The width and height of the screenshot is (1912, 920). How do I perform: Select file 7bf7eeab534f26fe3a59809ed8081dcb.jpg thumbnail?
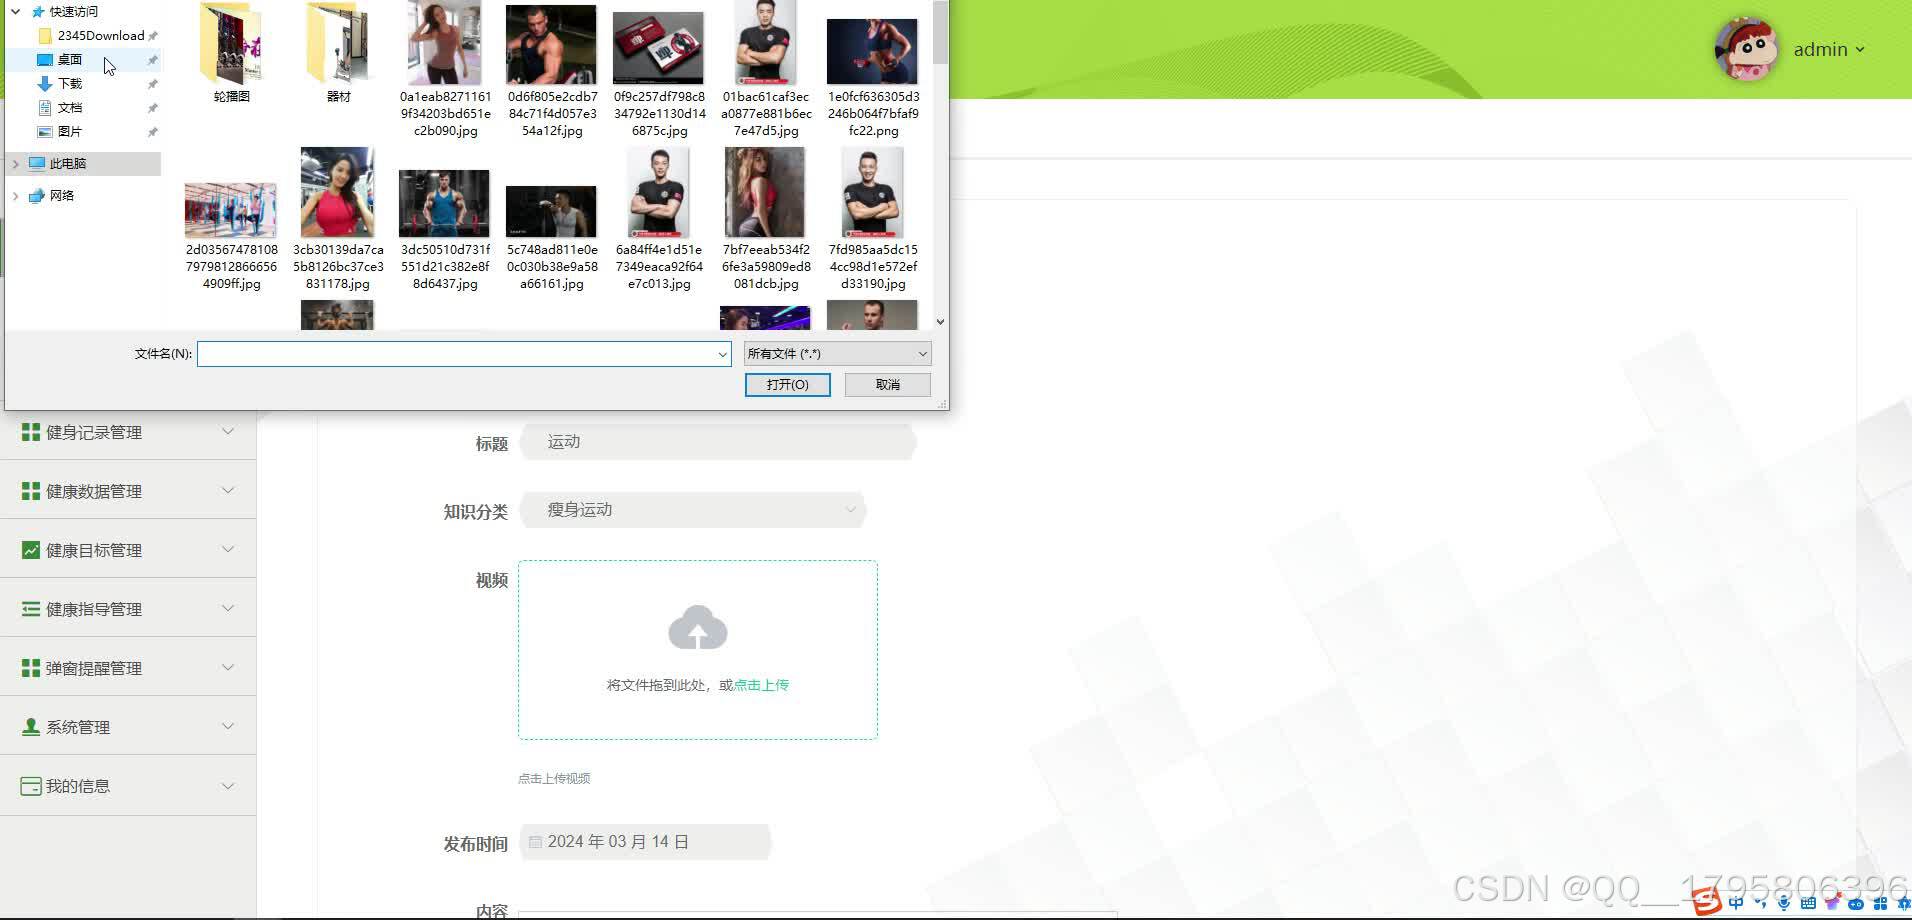765,193
